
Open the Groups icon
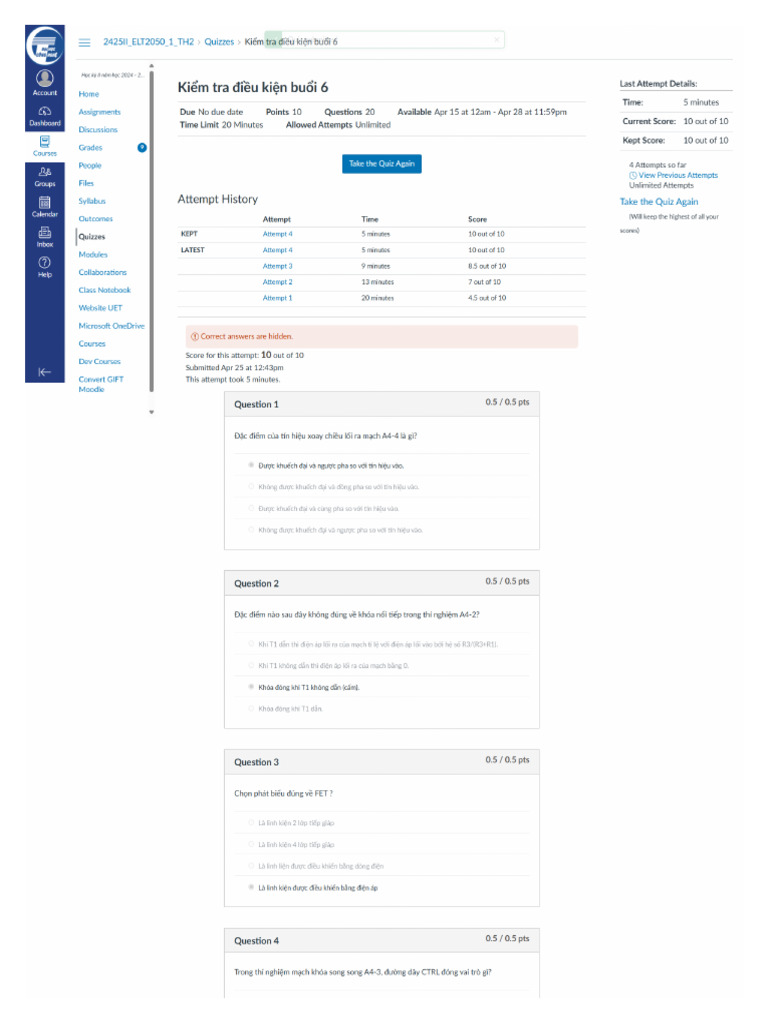click(x=44, y=172)
